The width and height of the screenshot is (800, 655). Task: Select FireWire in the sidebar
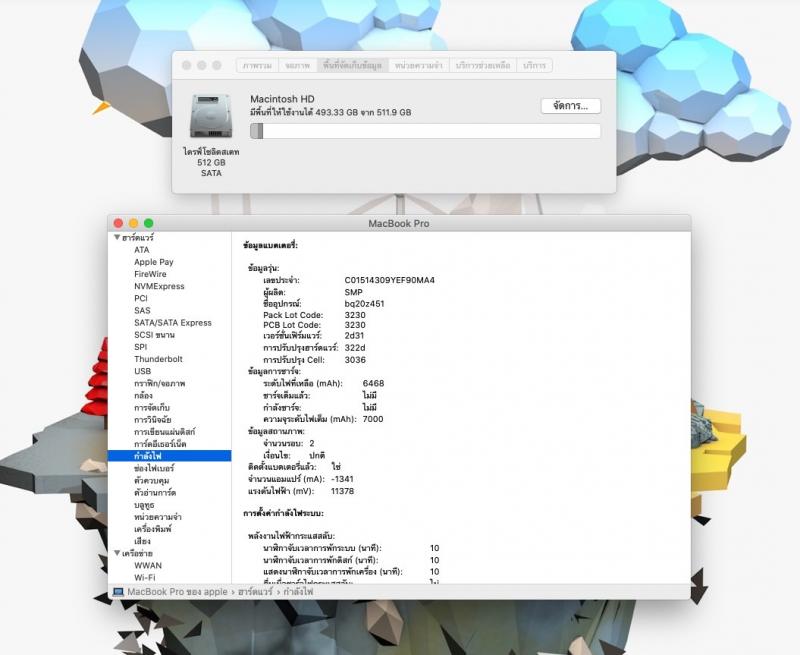coord(150,274)
